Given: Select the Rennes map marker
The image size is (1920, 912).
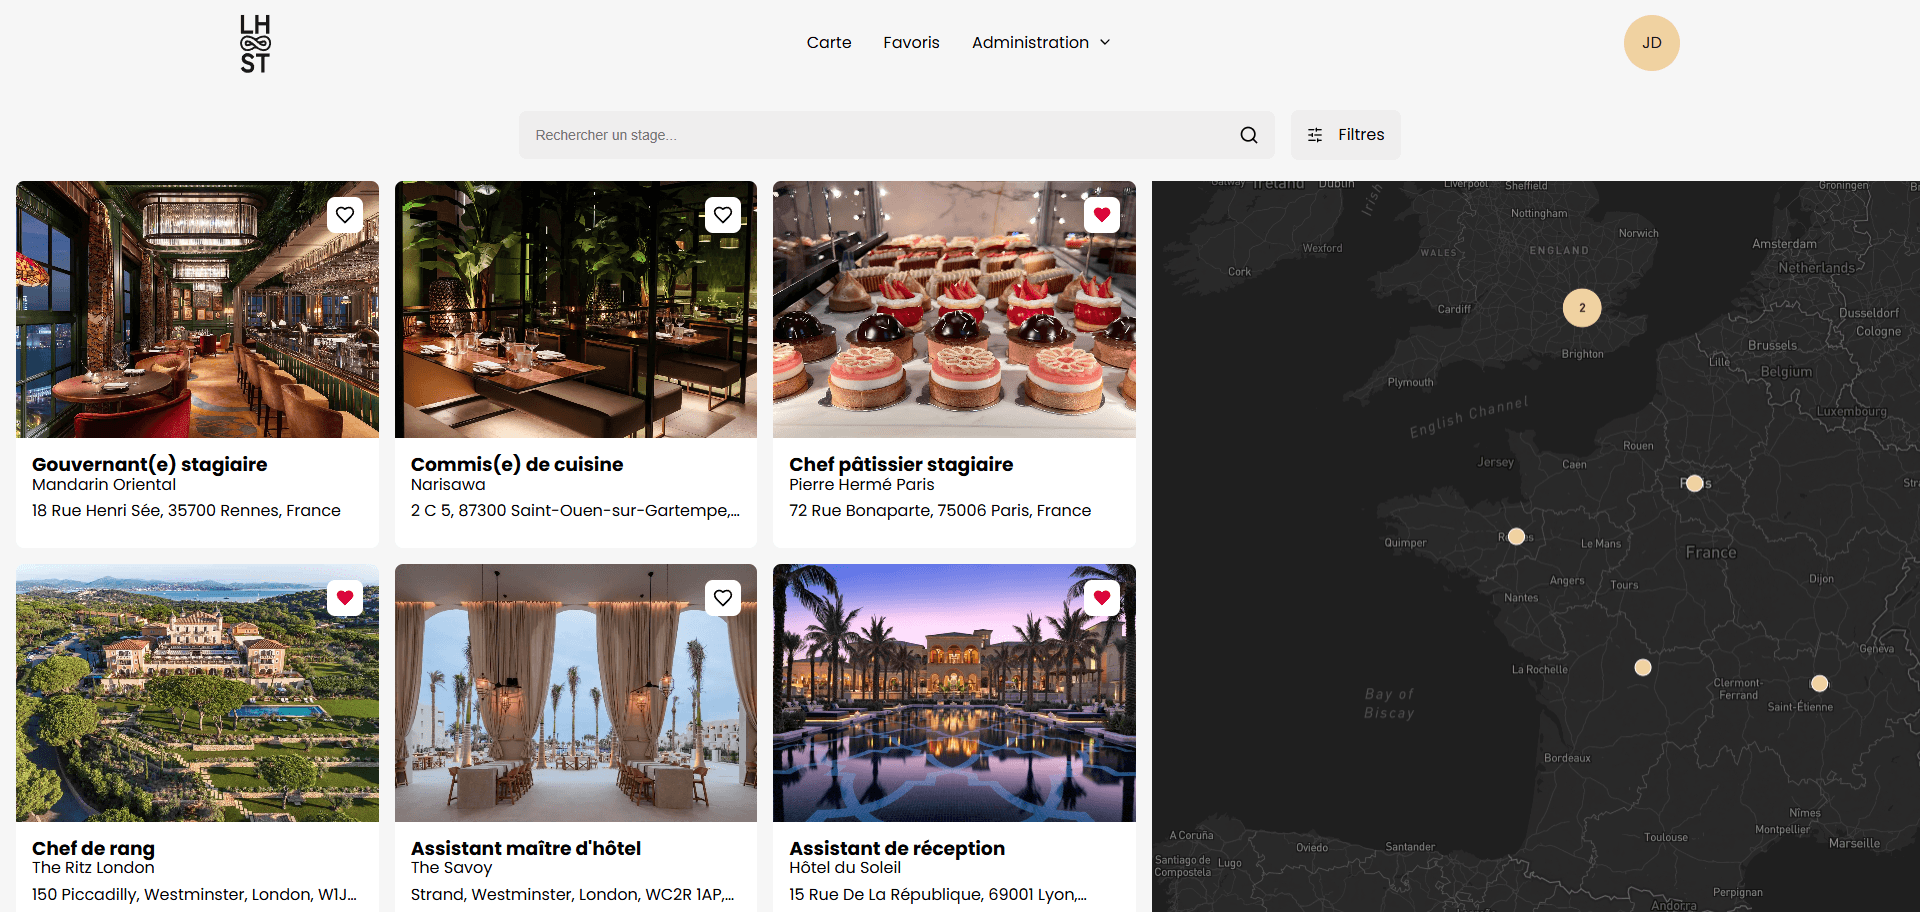Looking at the screenshot, I should coord(1516,536).
